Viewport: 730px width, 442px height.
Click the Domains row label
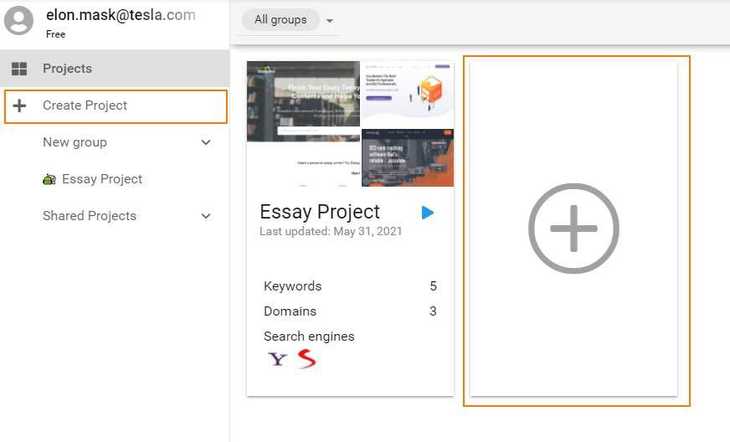point(290,311)
